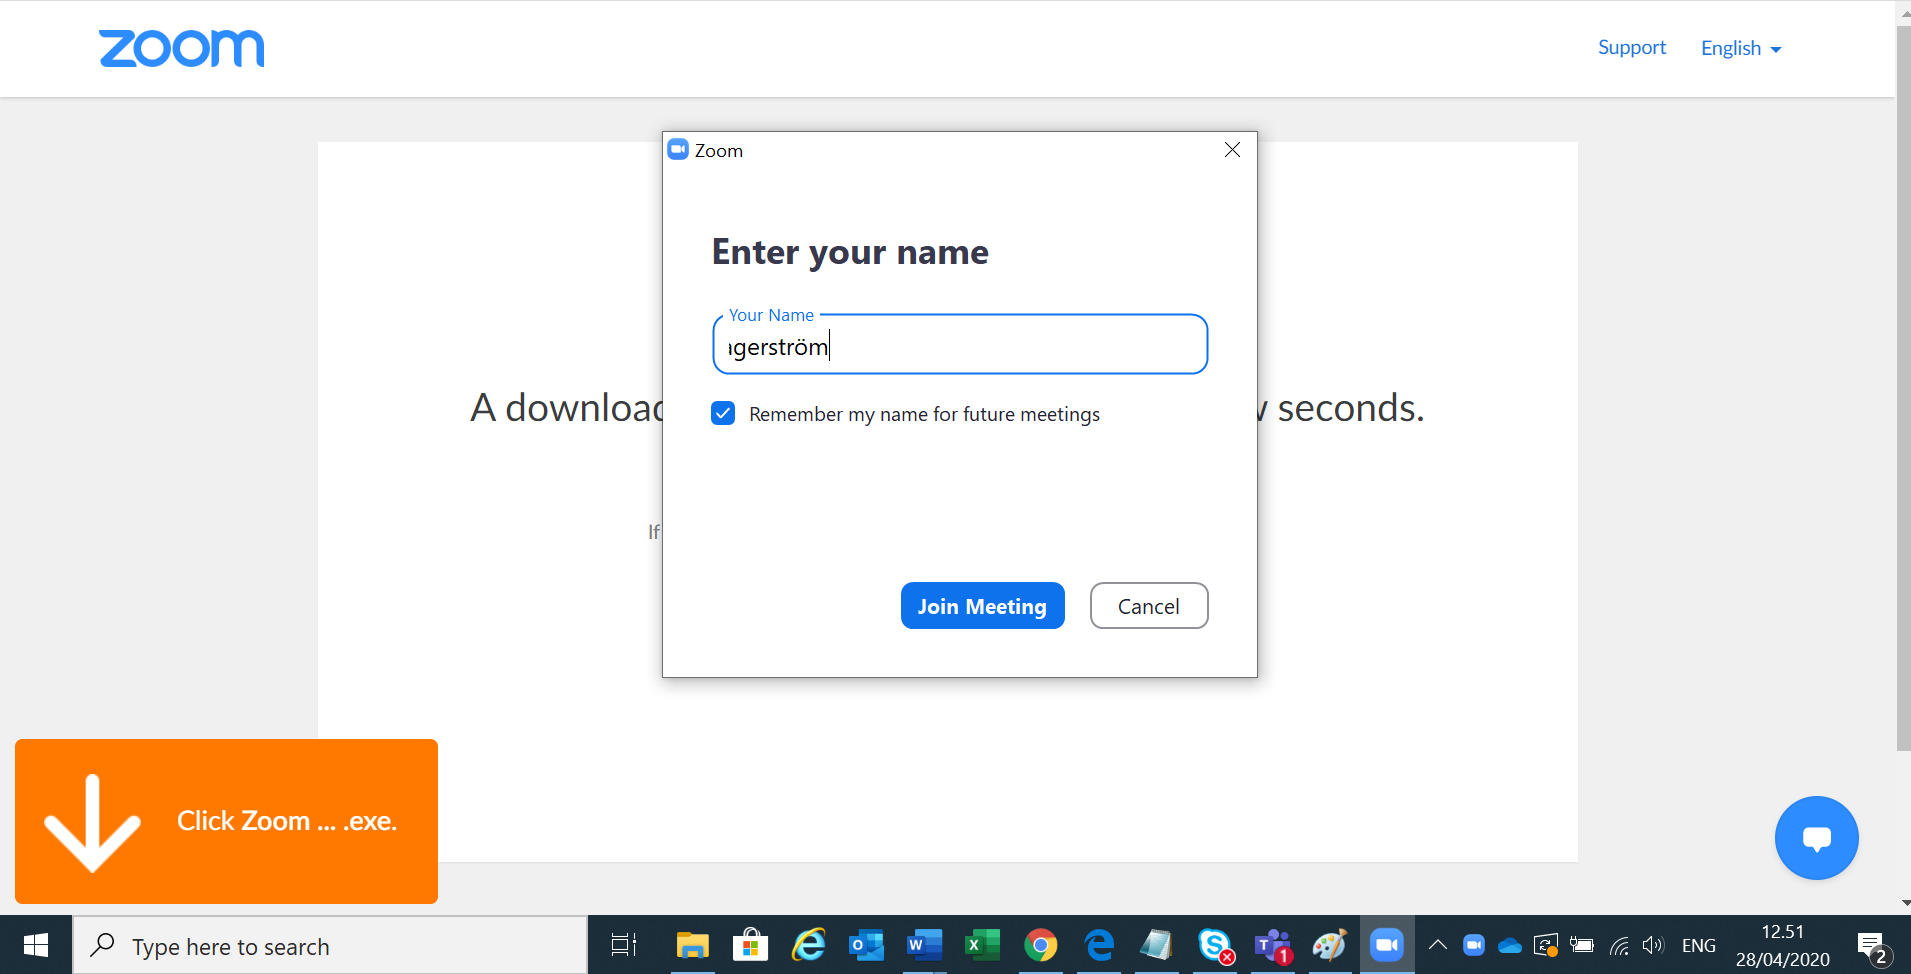Click the browser vertical scrollbar

point(1902,400)
